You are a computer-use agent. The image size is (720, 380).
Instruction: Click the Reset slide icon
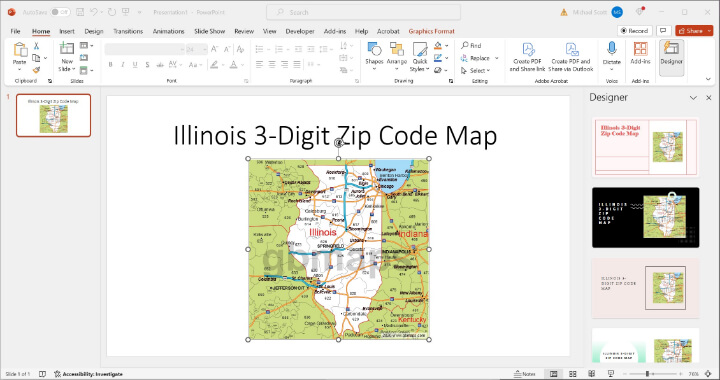click(84, 58)
